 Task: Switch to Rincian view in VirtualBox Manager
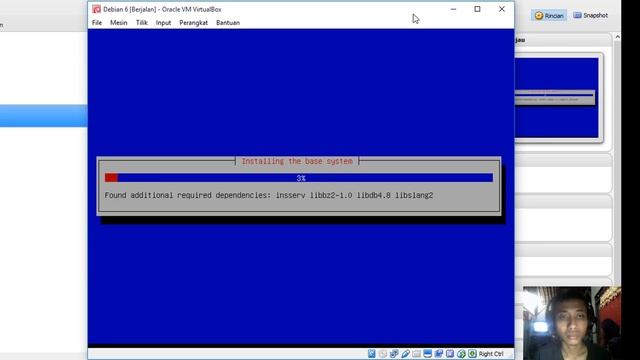coord(549,16)
